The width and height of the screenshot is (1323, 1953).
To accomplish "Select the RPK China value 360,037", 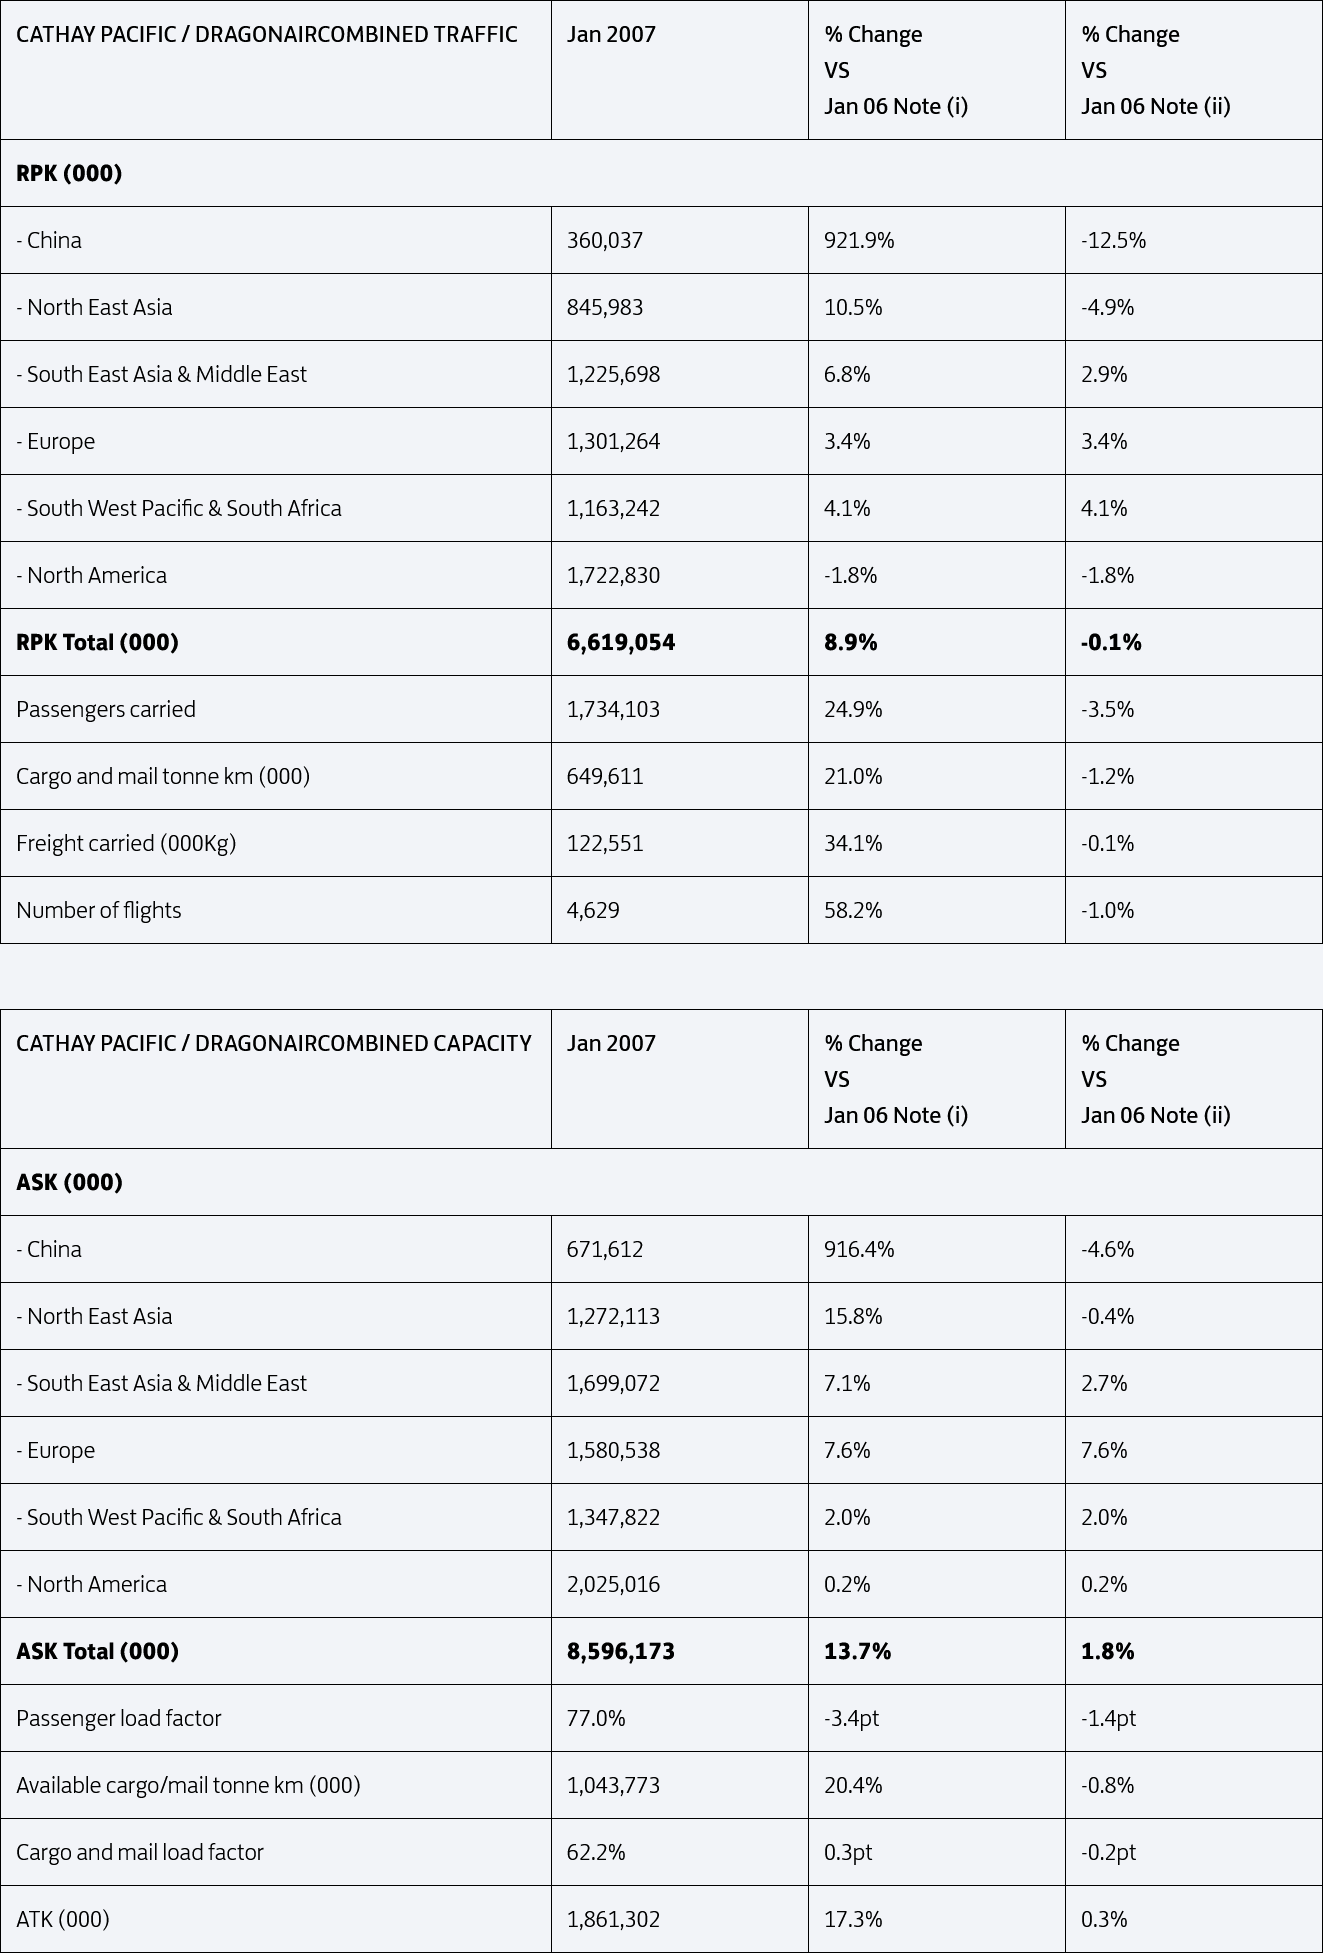I will point(605,240).
